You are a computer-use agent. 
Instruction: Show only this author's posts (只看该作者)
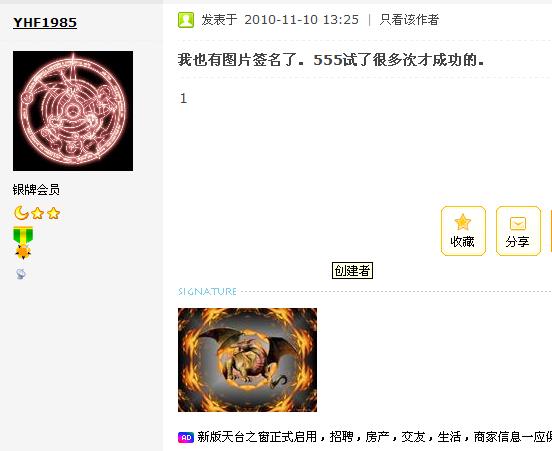[x=409, y=20]
